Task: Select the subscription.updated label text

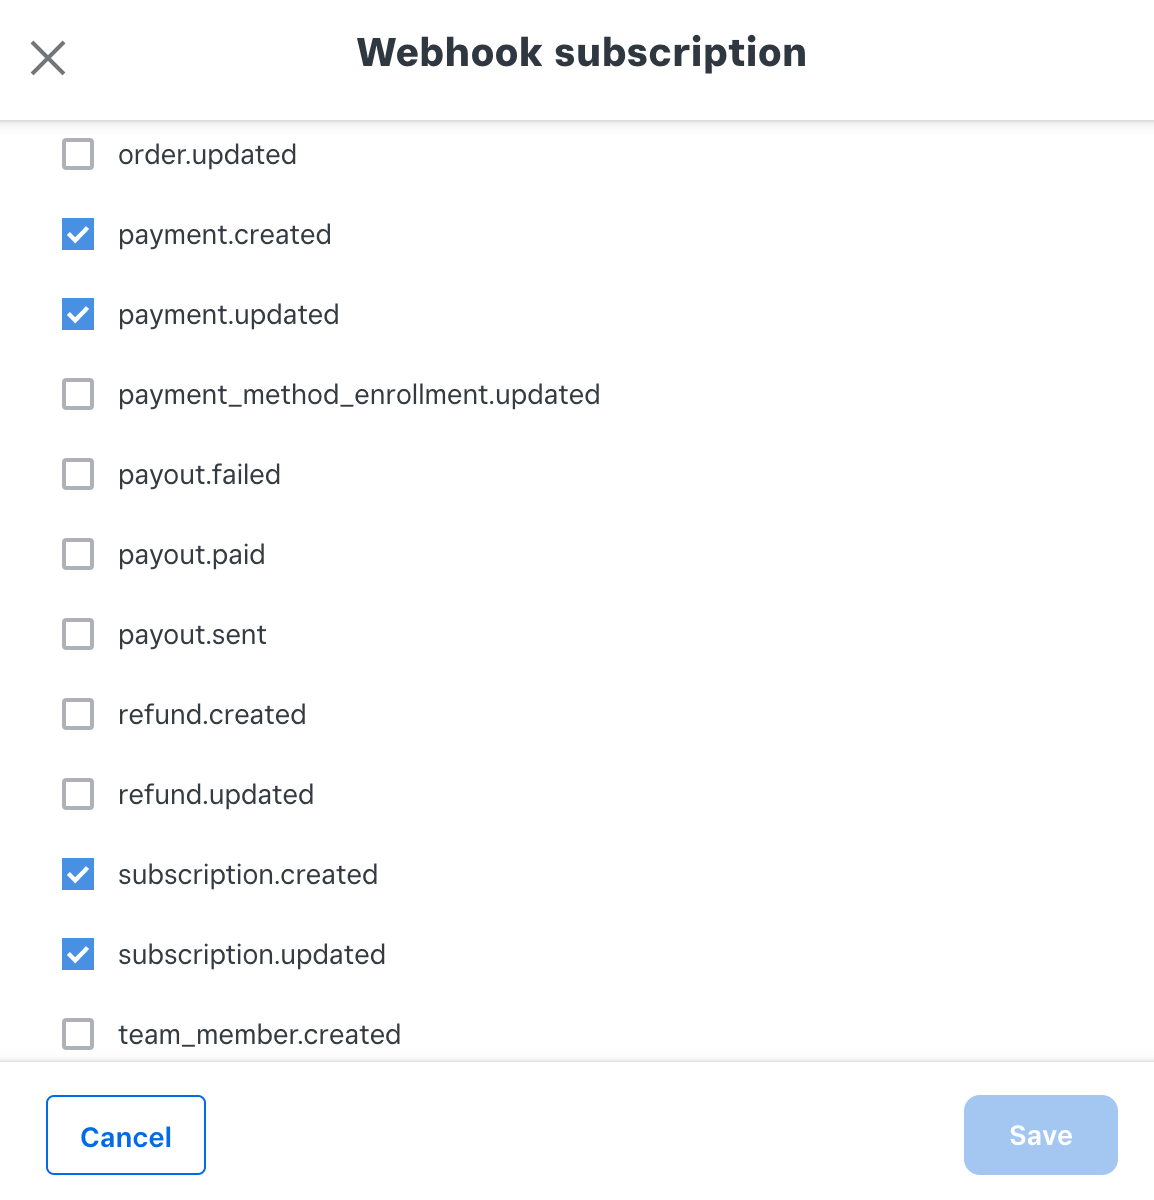Action: pos(251,954)
